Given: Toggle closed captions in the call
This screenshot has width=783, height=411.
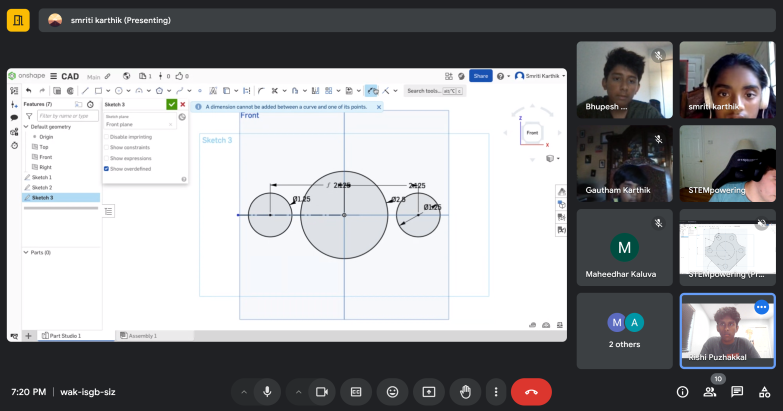Looking at the screenshot, I should (x=356, y=392).
